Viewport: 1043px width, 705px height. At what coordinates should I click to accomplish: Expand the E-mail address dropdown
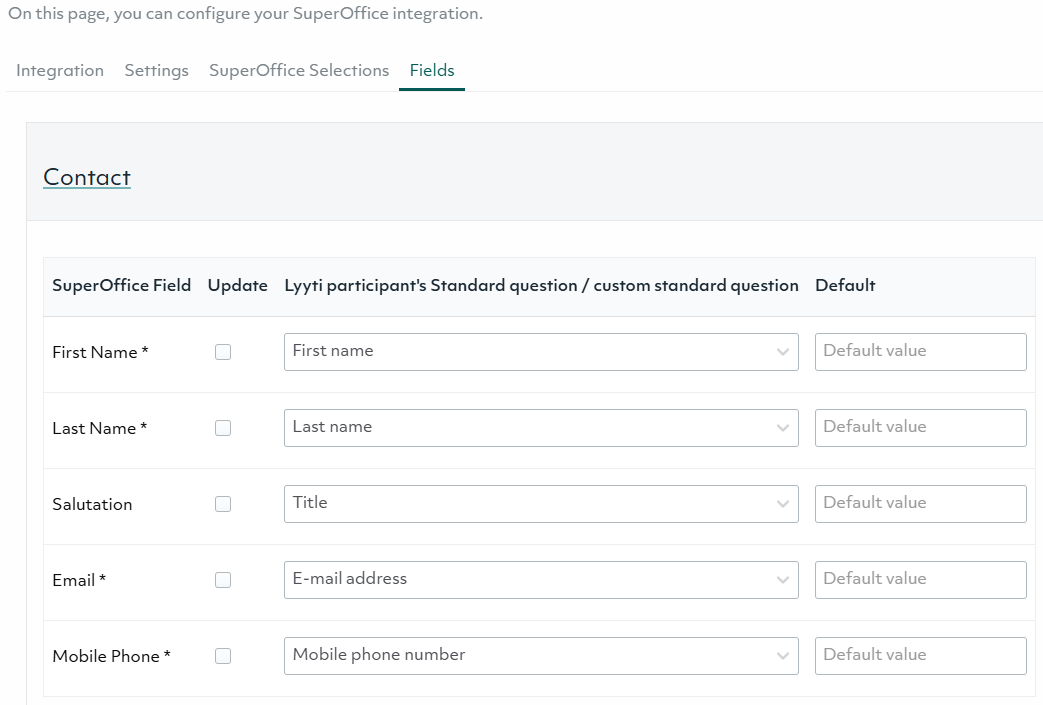(x=540, y=580)
